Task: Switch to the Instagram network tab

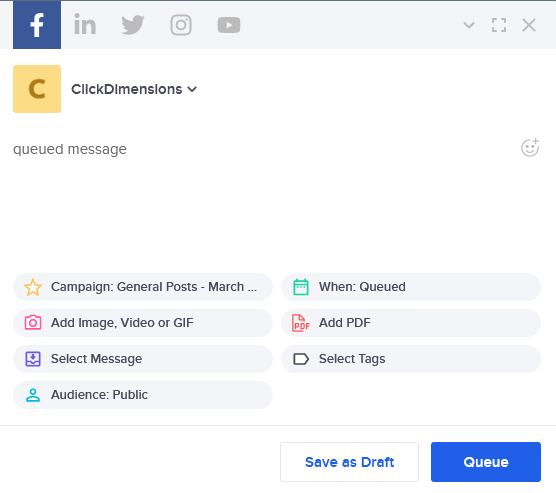Action: (x=181, y=25)
